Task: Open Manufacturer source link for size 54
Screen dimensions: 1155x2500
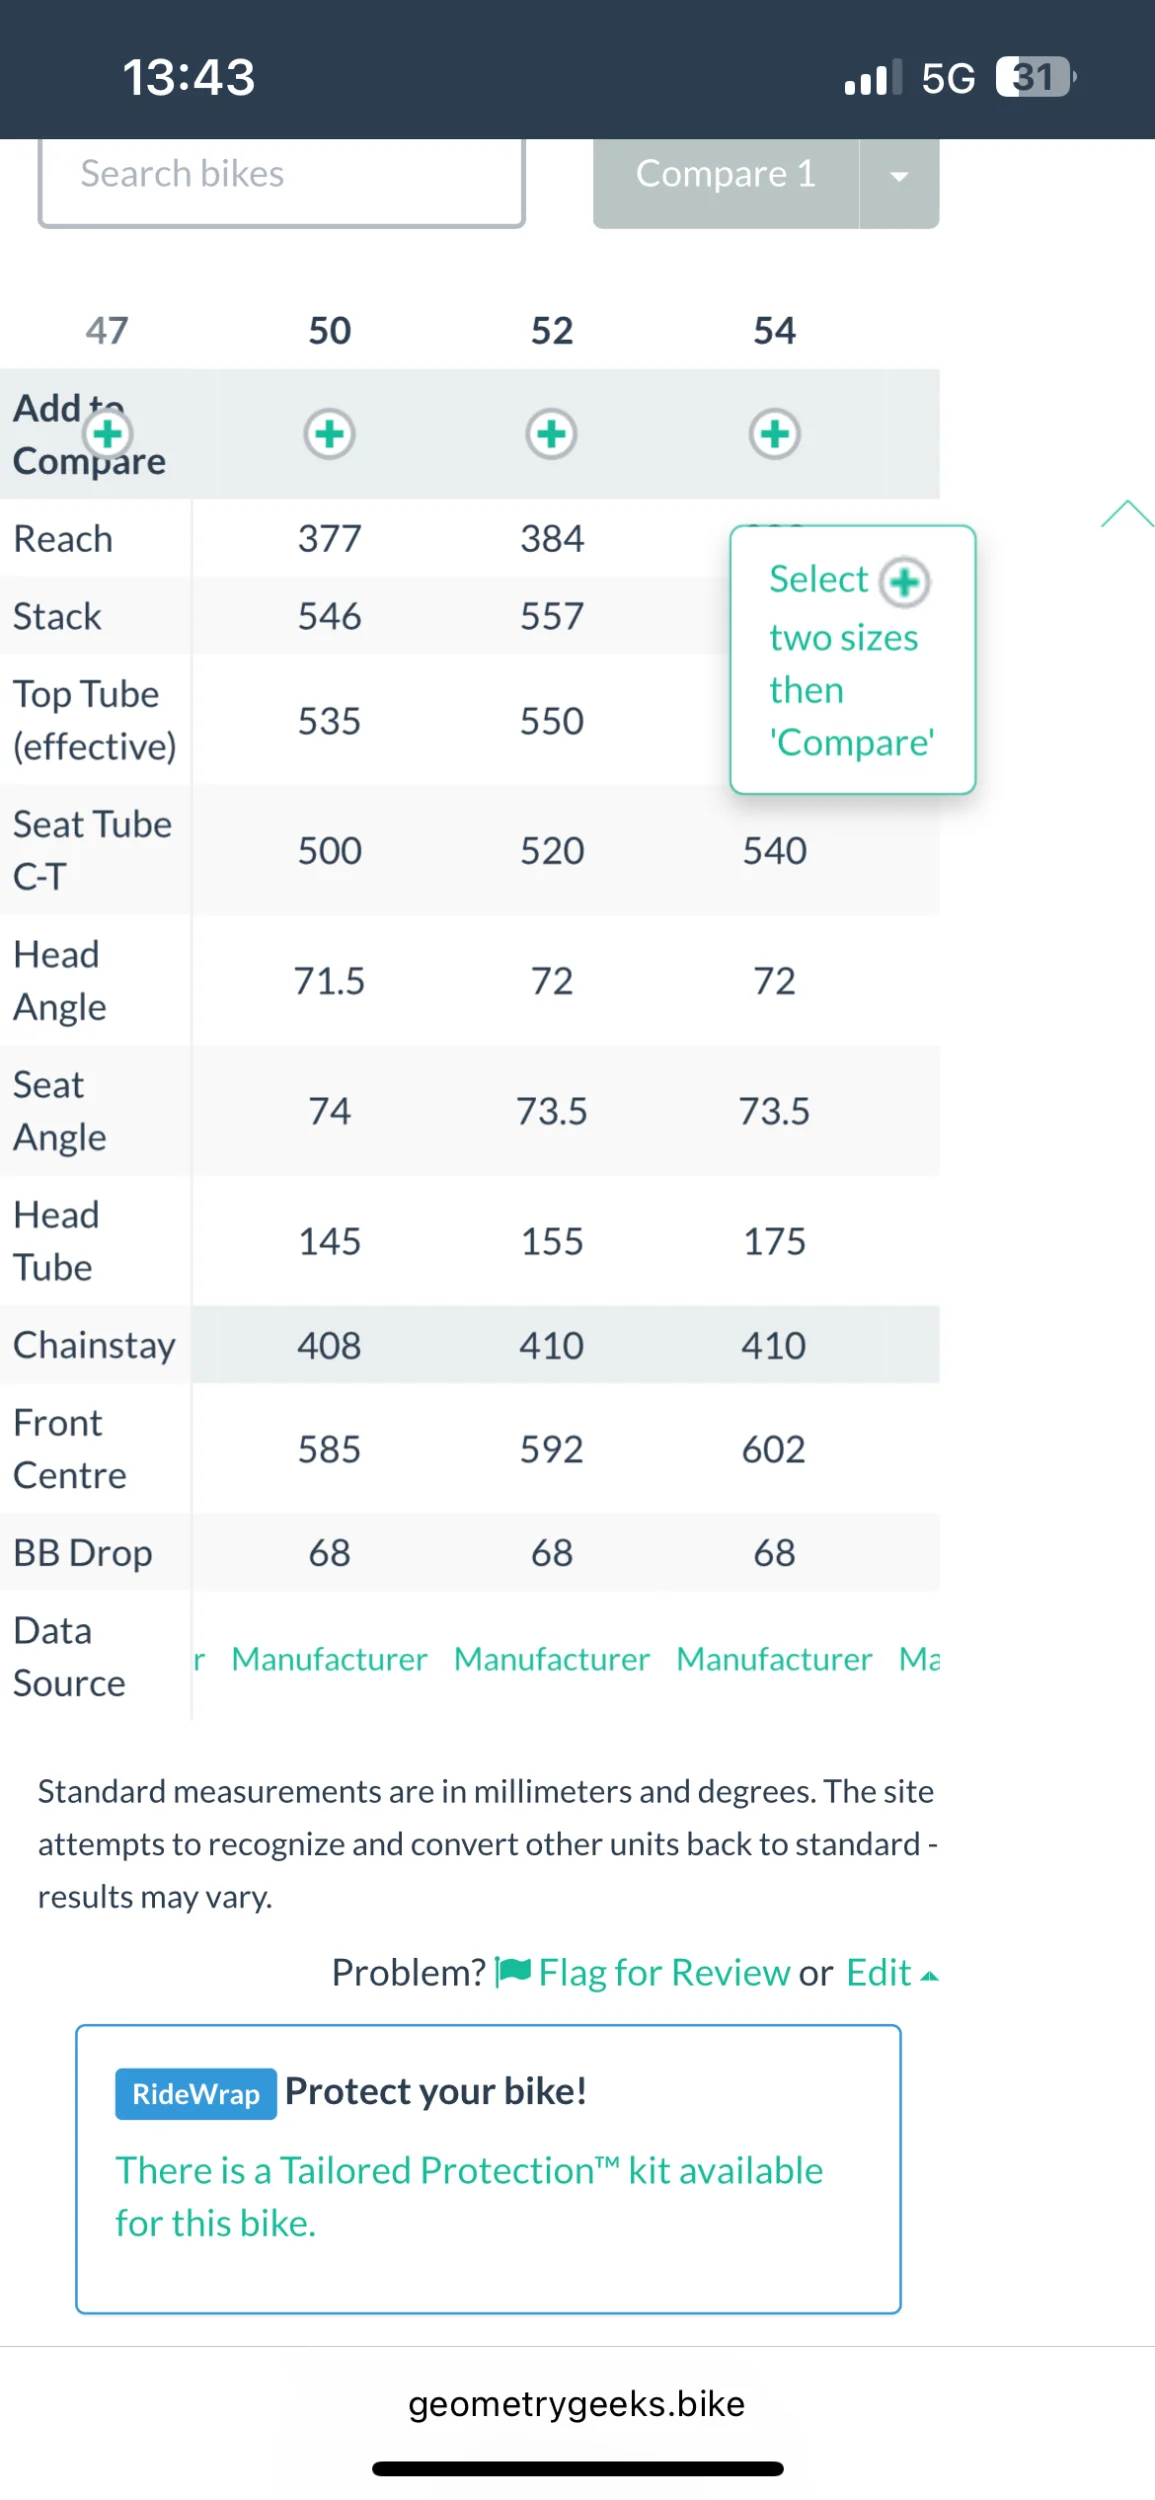Action: tap(774, 1659)
